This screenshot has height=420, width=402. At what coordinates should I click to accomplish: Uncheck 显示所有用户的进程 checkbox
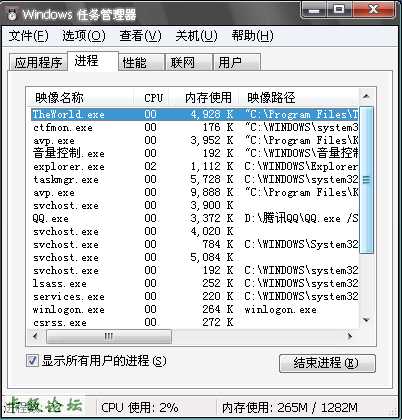[32, 361]
